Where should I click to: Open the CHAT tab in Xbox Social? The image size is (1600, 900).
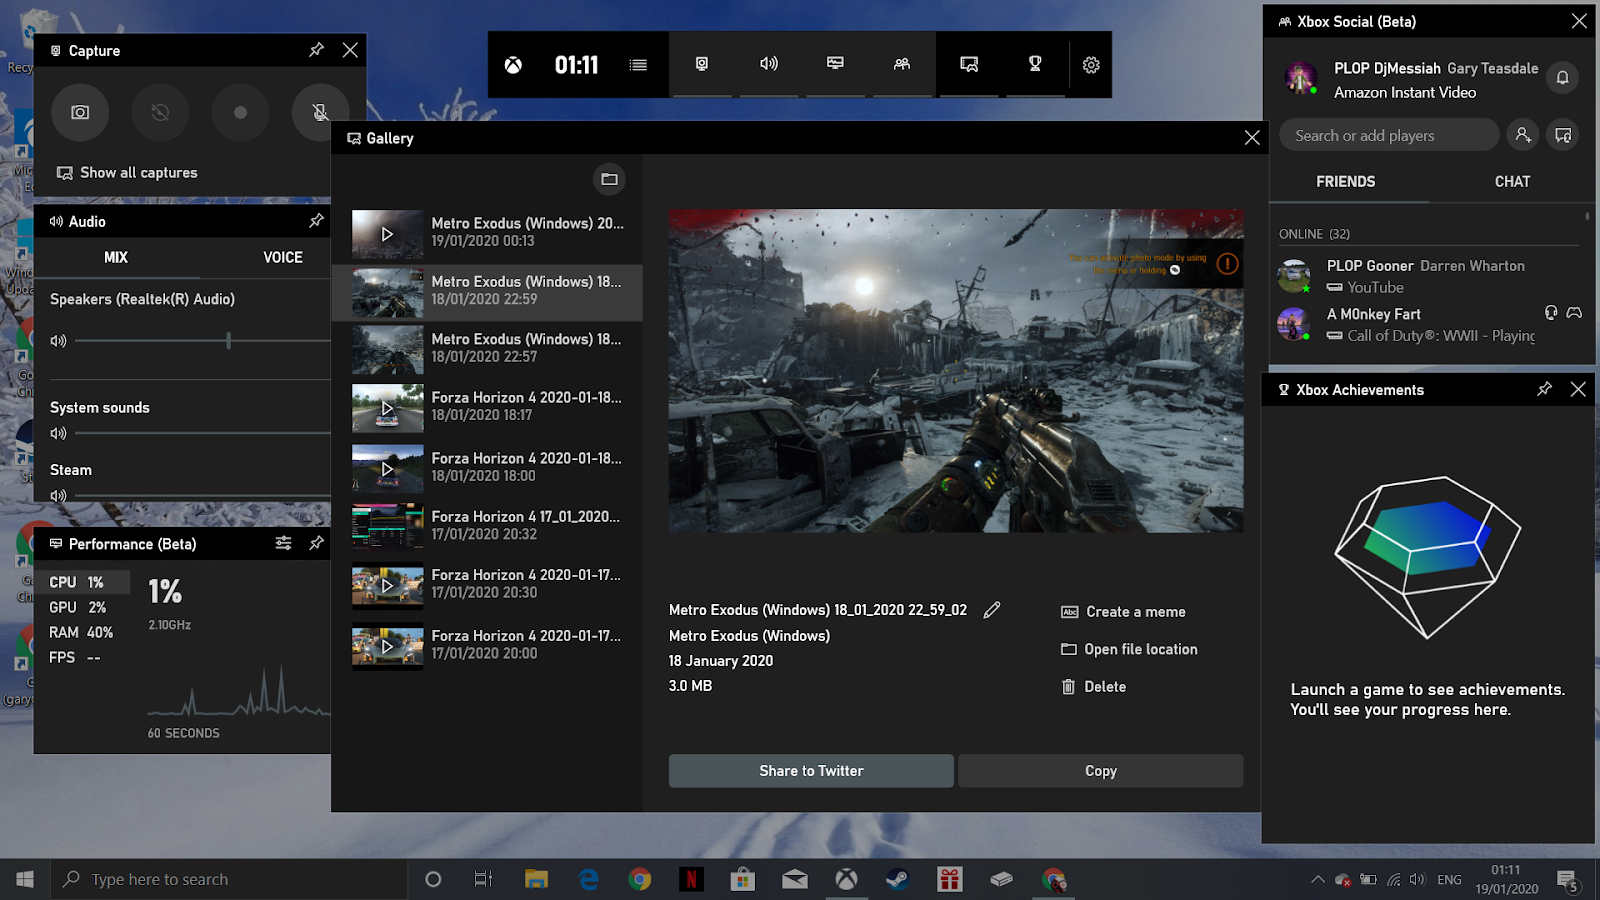(1512, 182)
